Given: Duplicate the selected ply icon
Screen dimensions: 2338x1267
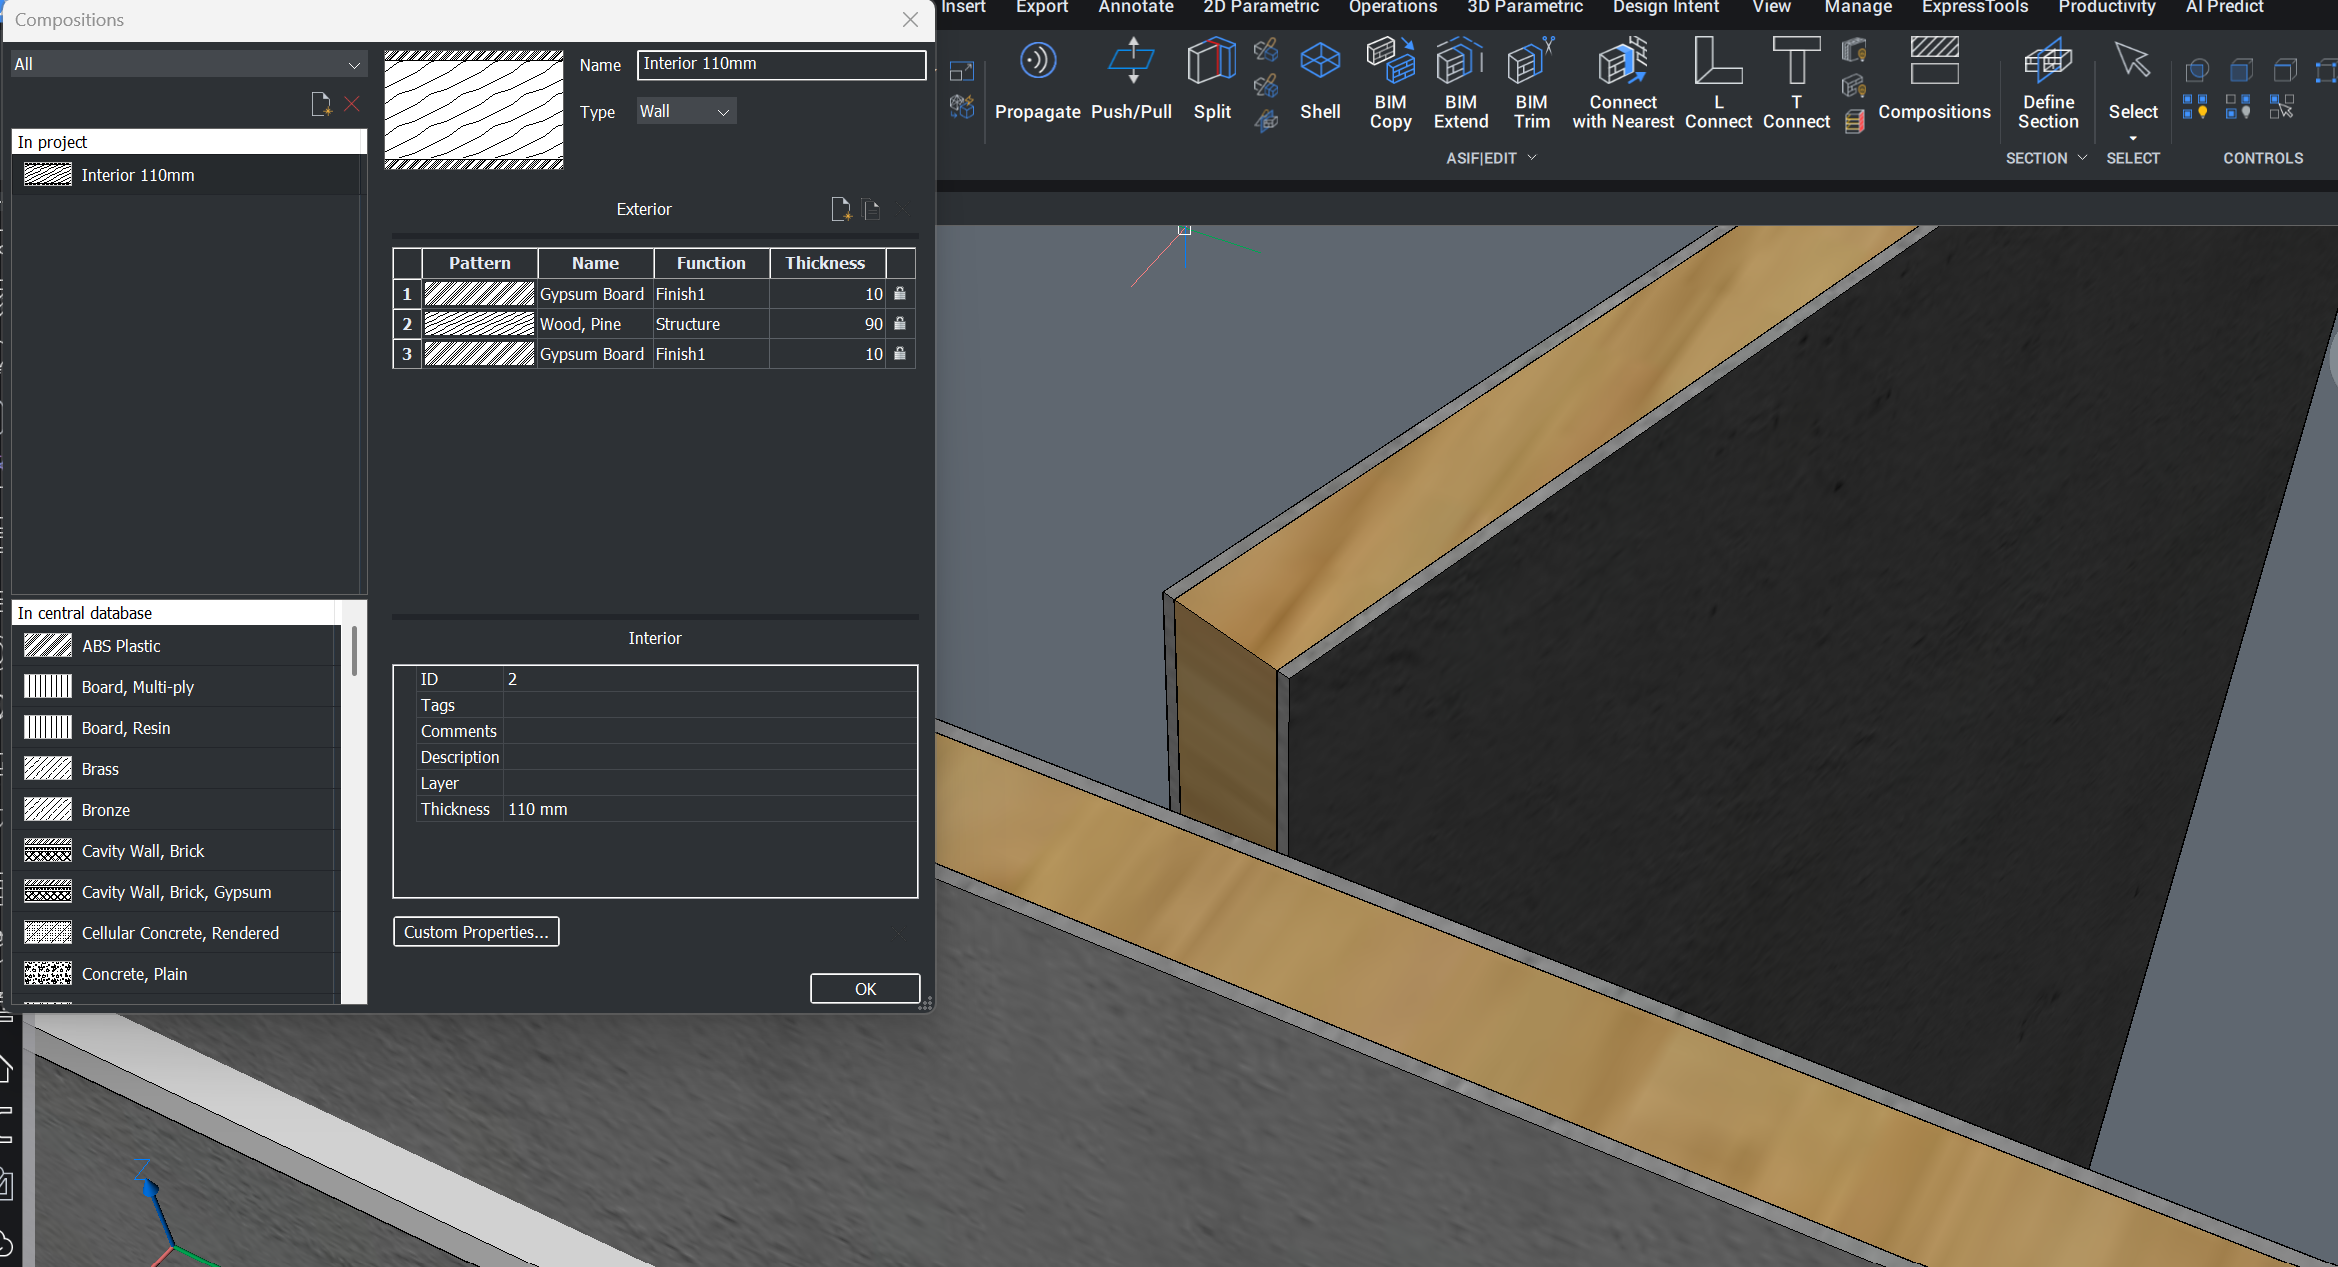Looking at the screenshot, I should [872, 209].
